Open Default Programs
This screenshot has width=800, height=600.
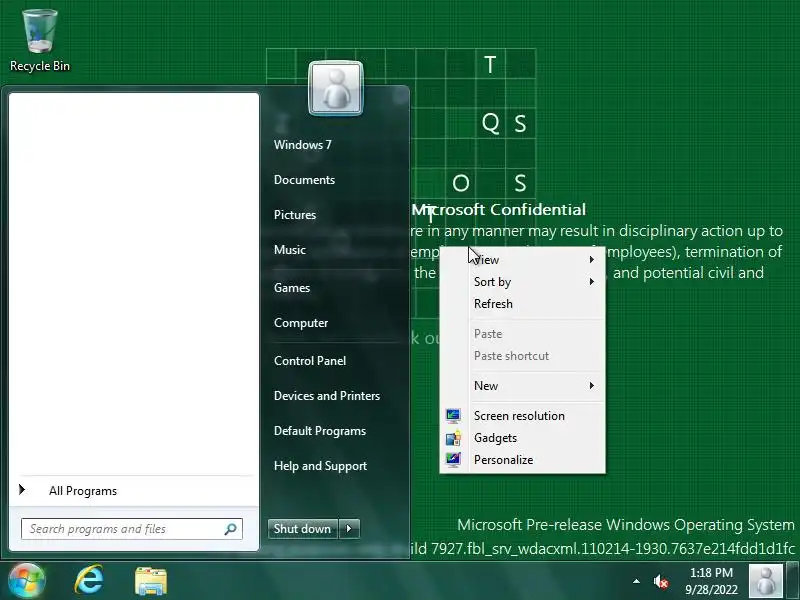point(320,431)
